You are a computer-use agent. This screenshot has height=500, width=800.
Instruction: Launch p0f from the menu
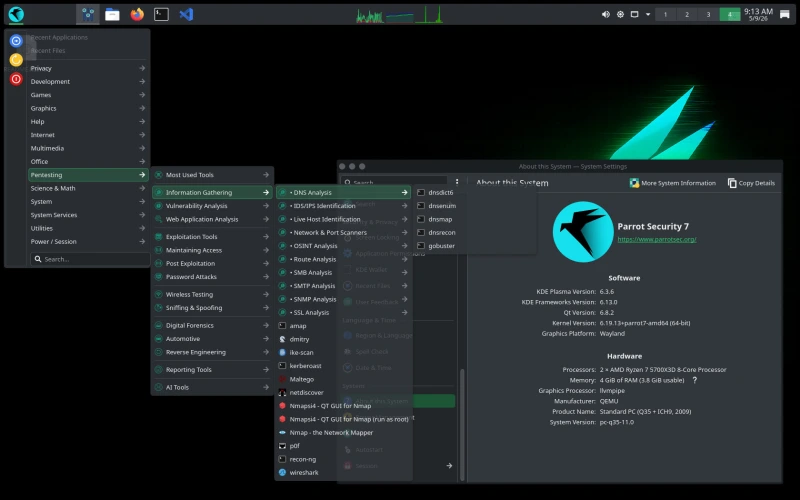pos(343,445)
